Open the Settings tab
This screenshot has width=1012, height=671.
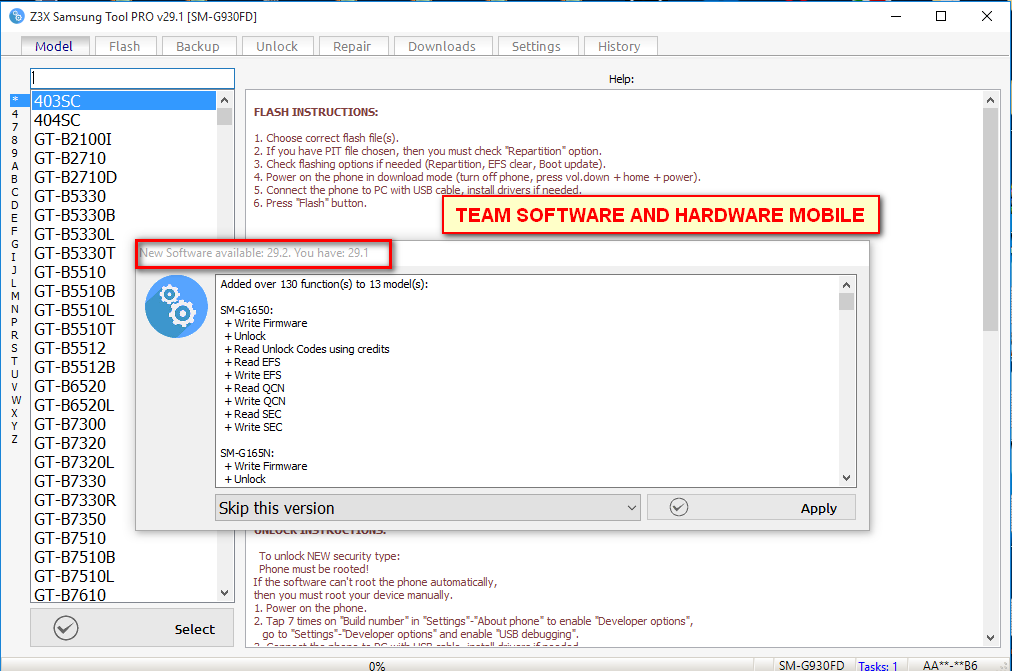click(536, 46)
